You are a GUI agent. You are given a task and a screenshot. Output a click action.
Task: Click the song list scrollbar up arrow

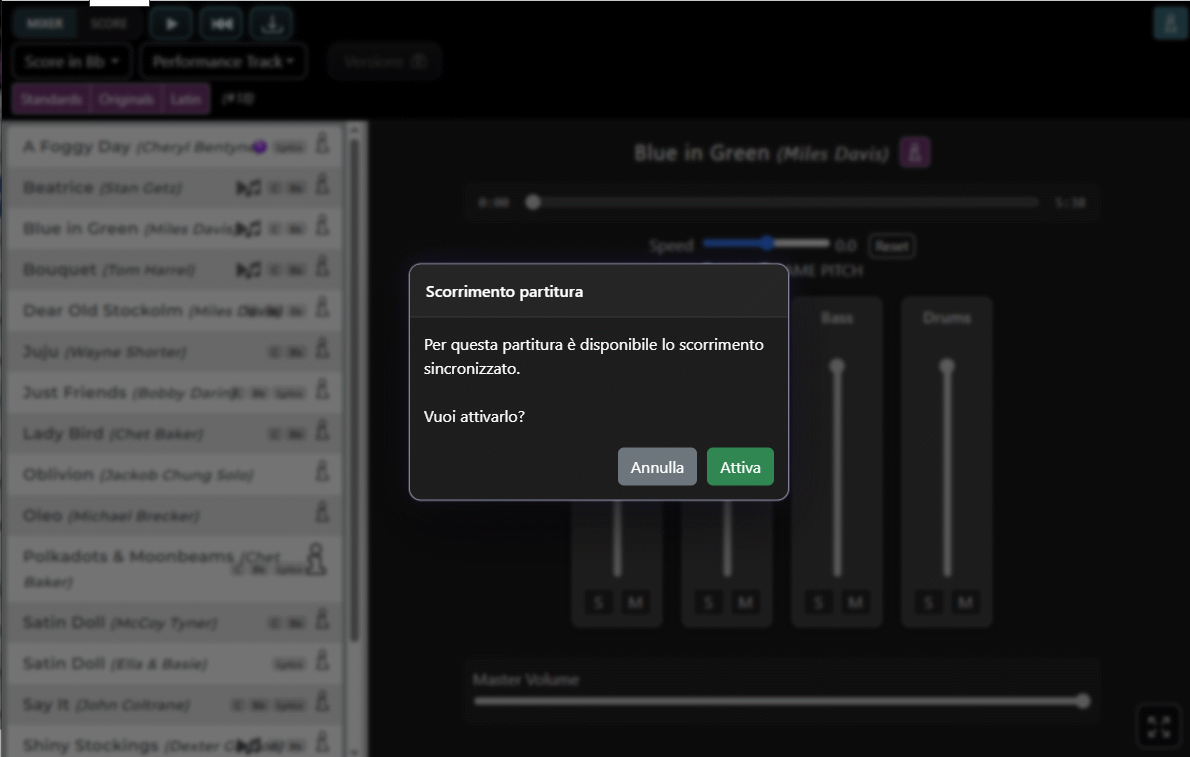point(354,131)
